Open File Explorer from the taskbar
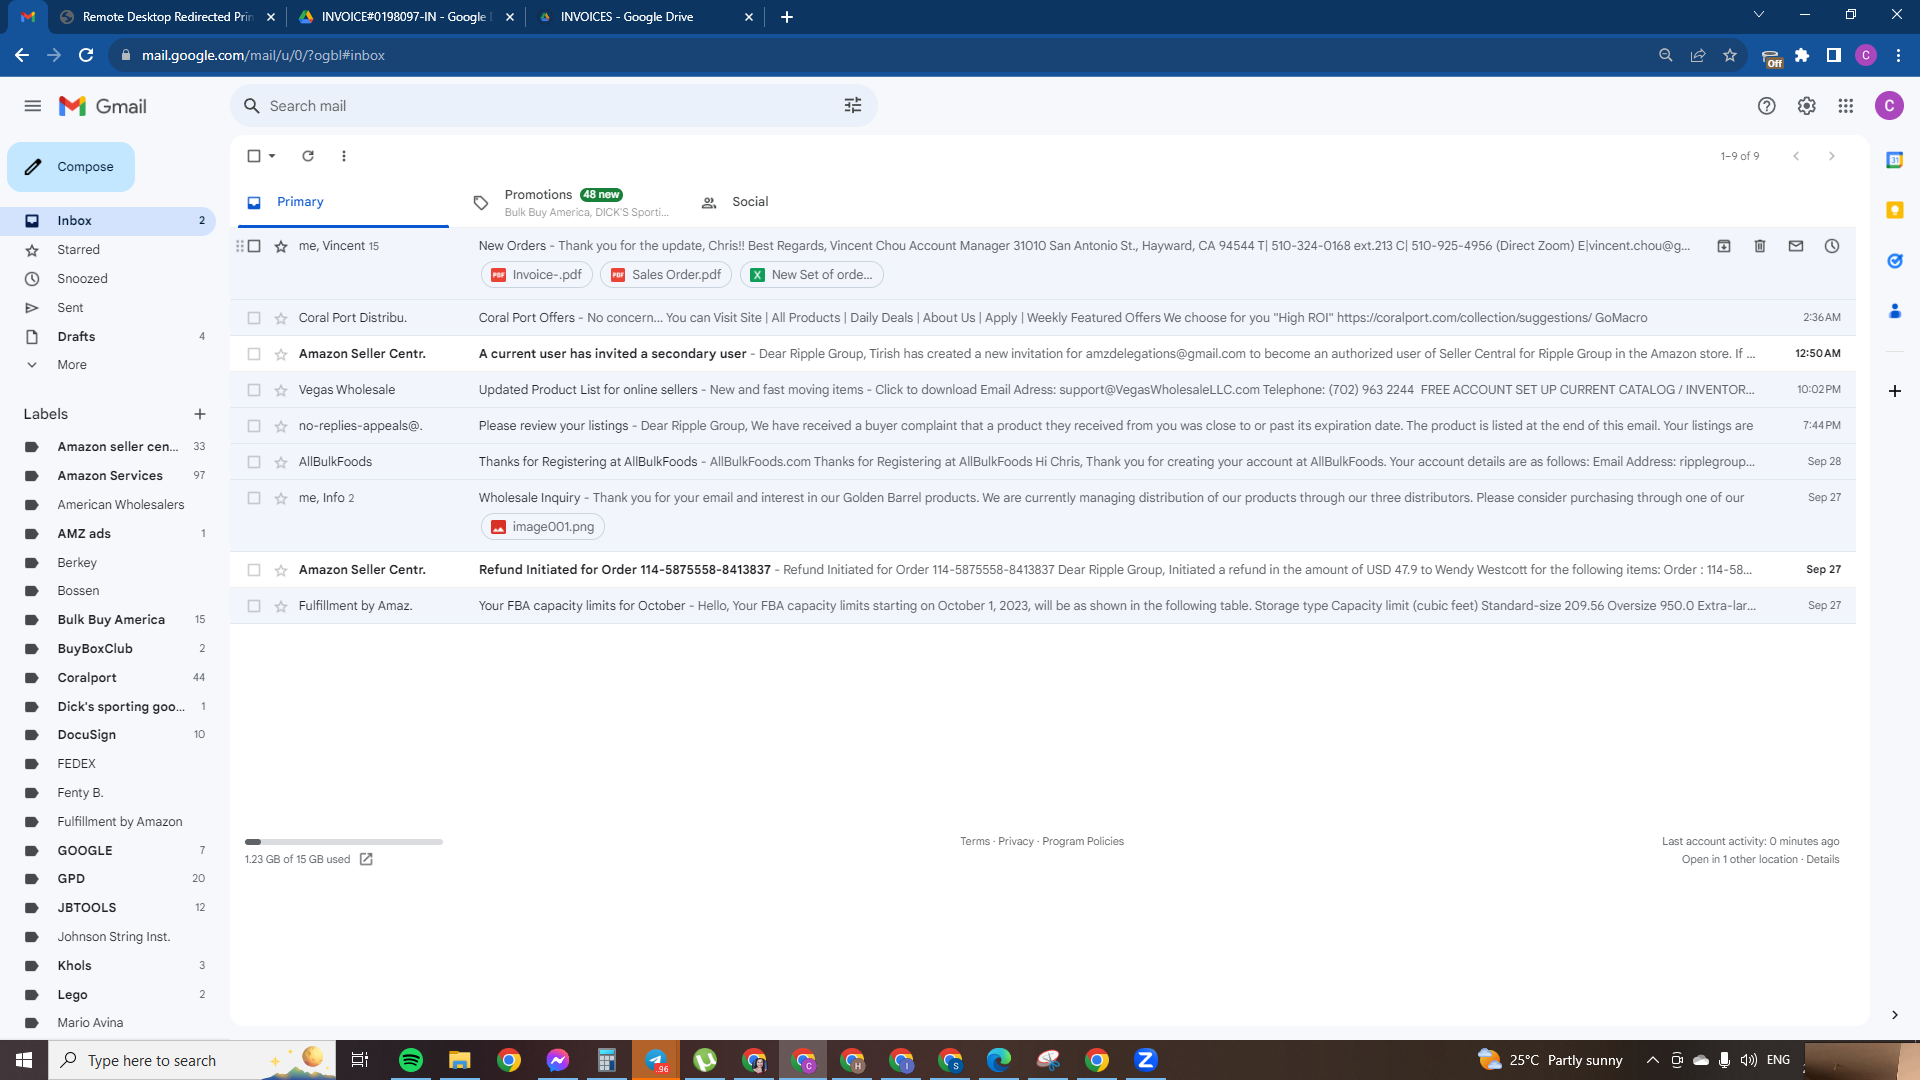Screen dimensions: 1920x1080 tap(460, 1060)
